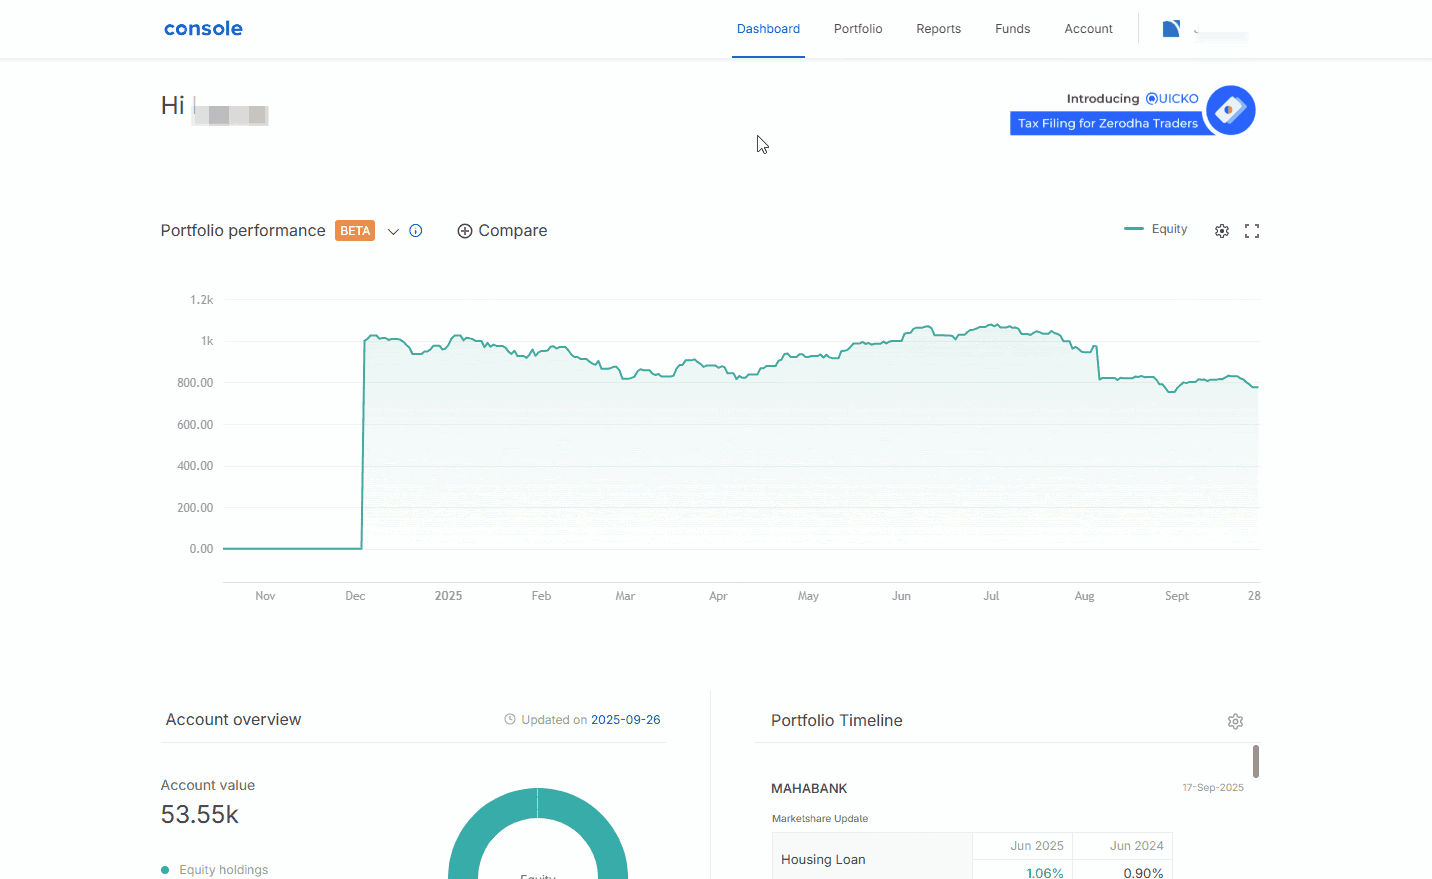Open the Account menu
The width and height of the screenshot is (1432, 879).
click(x=1088, y=29)
